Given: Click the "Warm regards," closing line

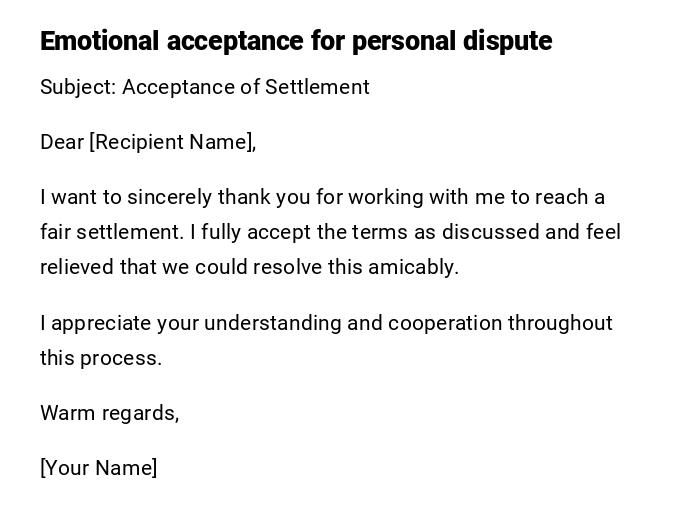Looking at the screenshot, I should click(x=109, y=413).
